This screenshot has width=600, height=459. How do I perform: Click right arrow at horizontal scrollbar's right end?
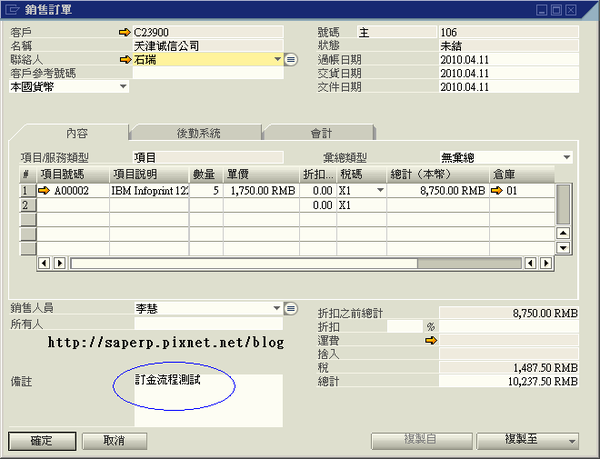point(546,263)
